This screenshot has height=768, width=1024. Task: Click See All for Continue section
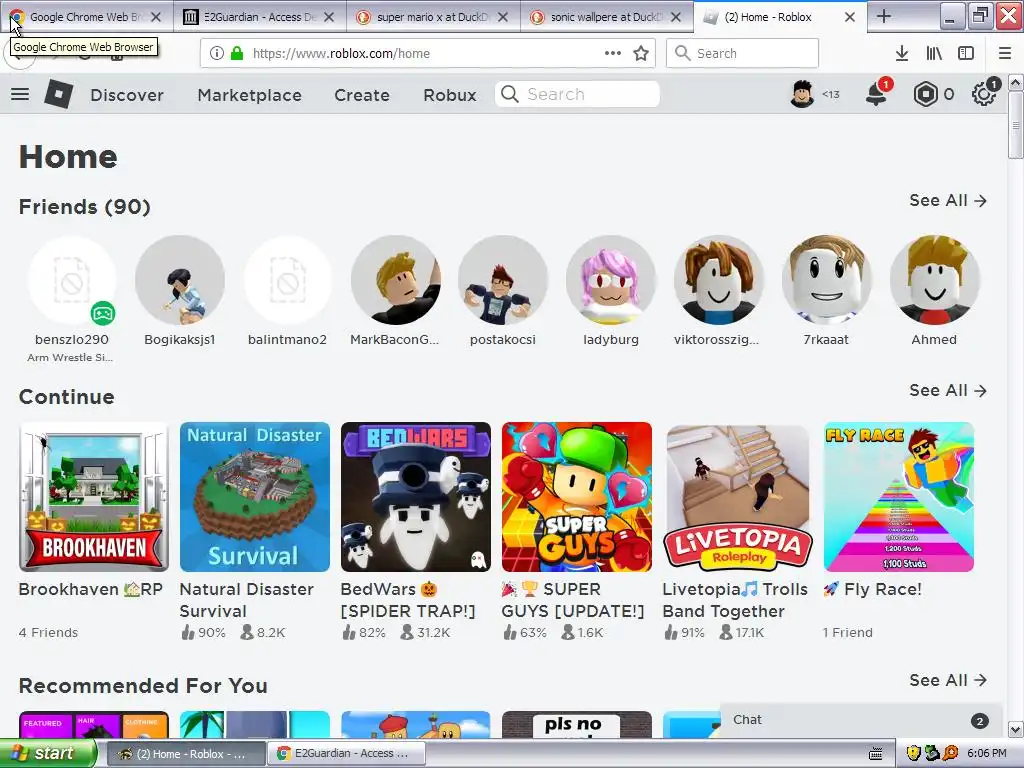coord(948,391)
